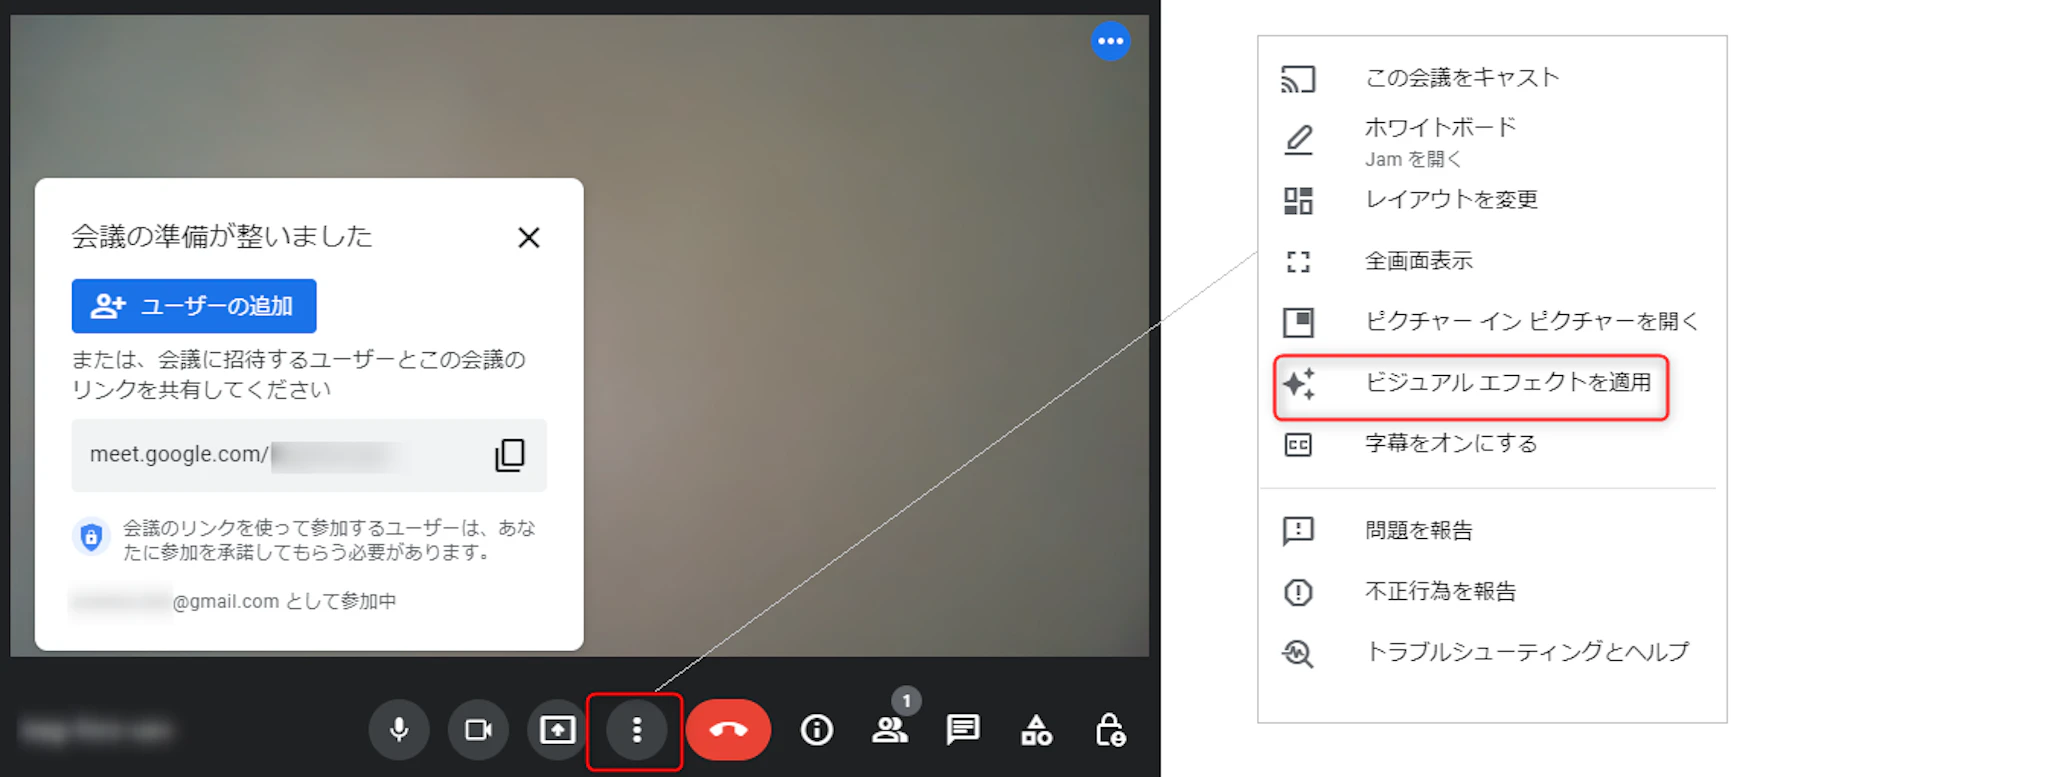The height and width of the screenshot is (777, 2048).
Task: Open the three-dot more options menu
Action: (636, 731)
